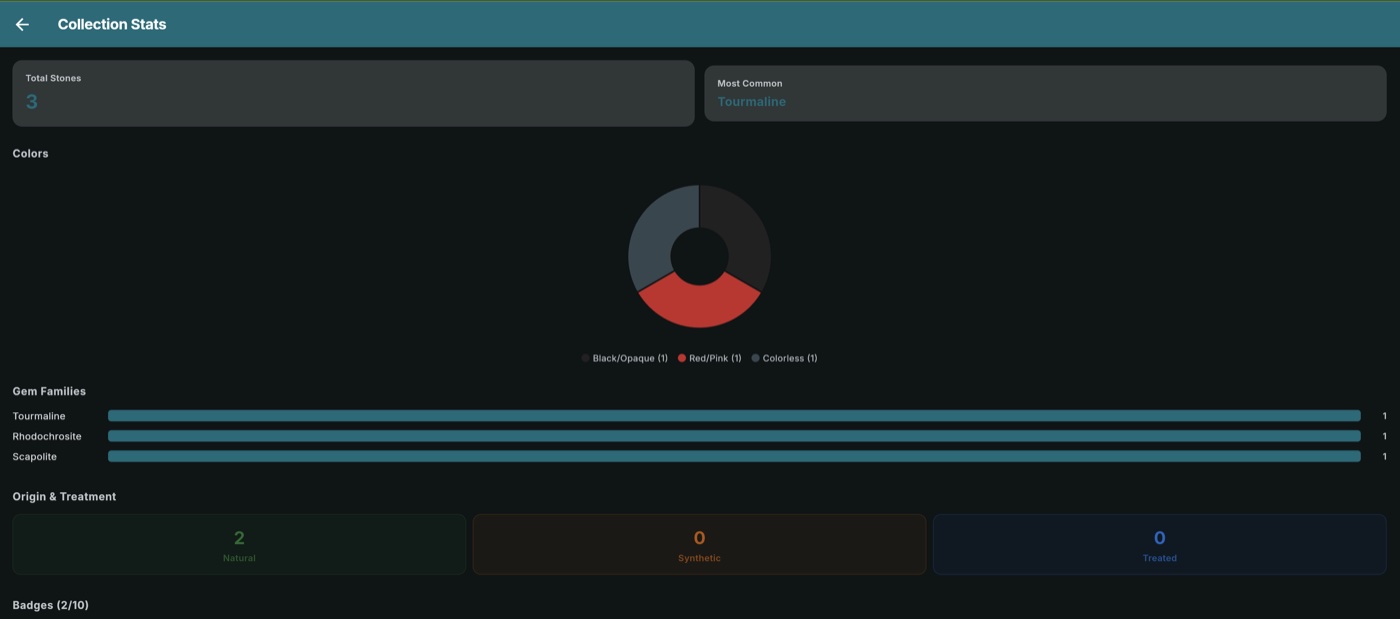The image size is (1400, 619).
Task: Open the Total Stones card
Action: pyautogui.click(x=353, y=93)
